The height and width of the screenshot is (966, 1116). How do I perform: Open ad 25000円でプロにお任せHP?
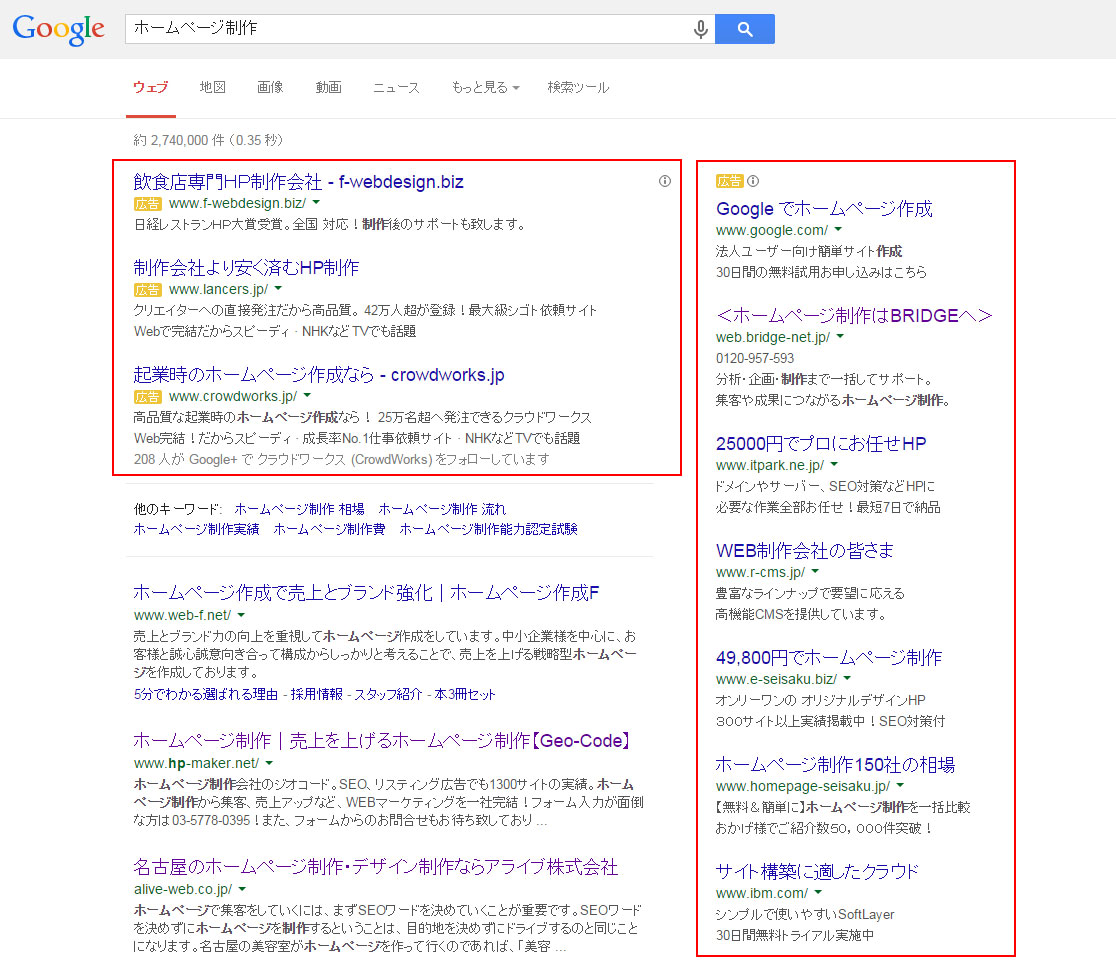click(821, 443)
